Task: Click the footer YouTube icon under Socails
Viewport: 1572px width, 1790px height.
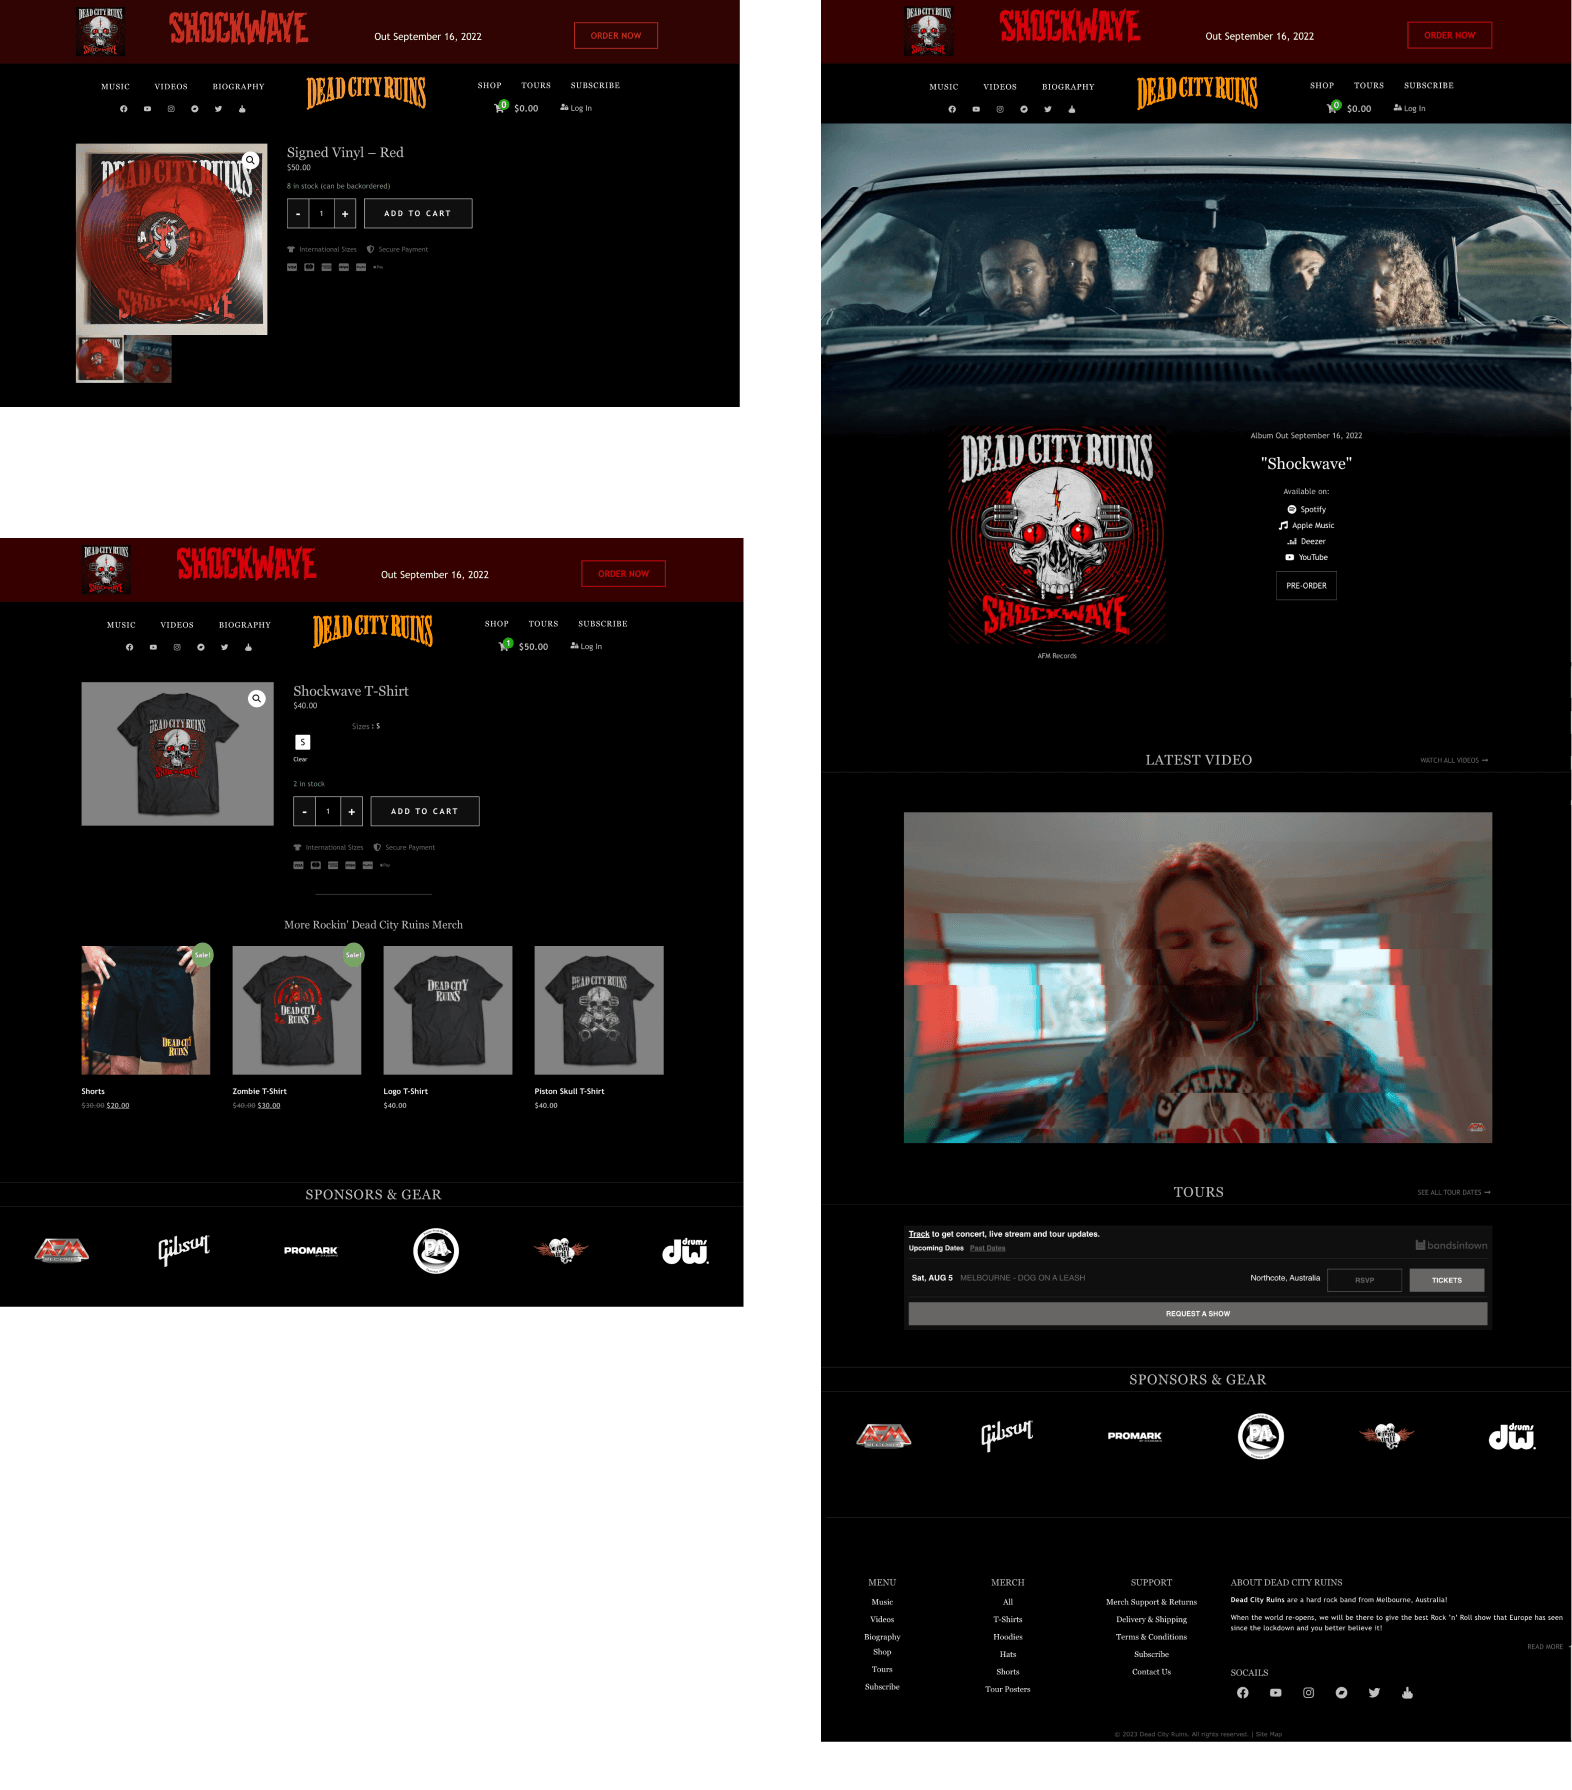Action: pos(1275,1693)
